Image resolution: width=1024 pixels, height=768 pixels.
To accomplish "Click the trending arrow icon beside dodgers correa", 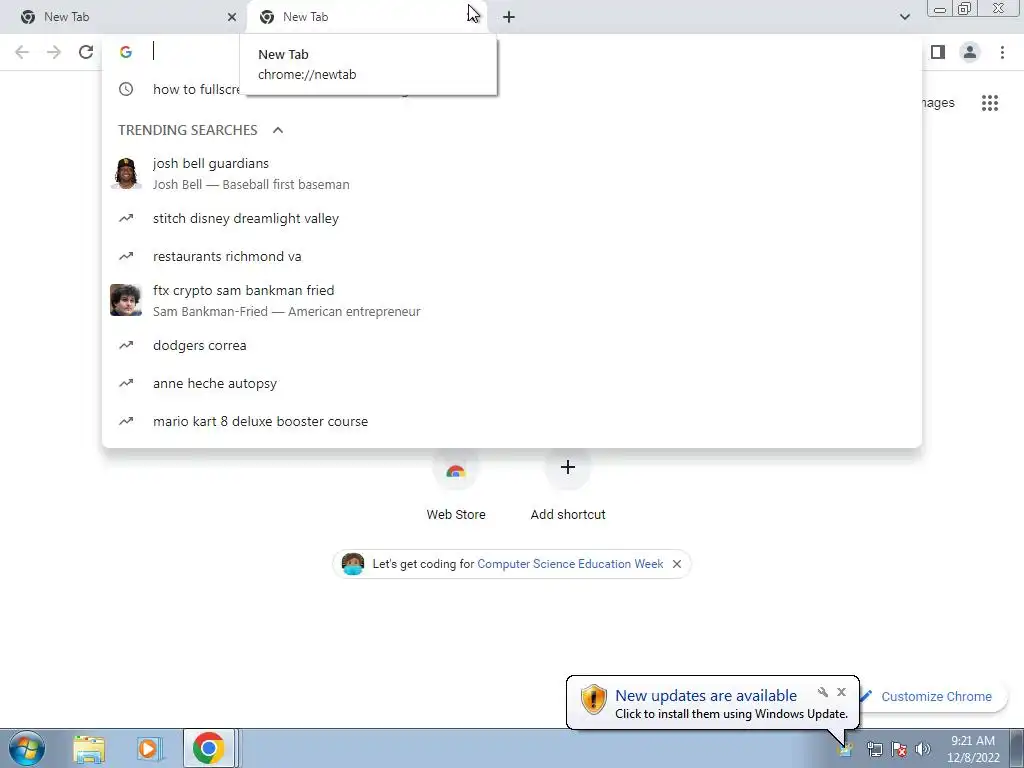I will pyautogui.click(x=126, y=345).
